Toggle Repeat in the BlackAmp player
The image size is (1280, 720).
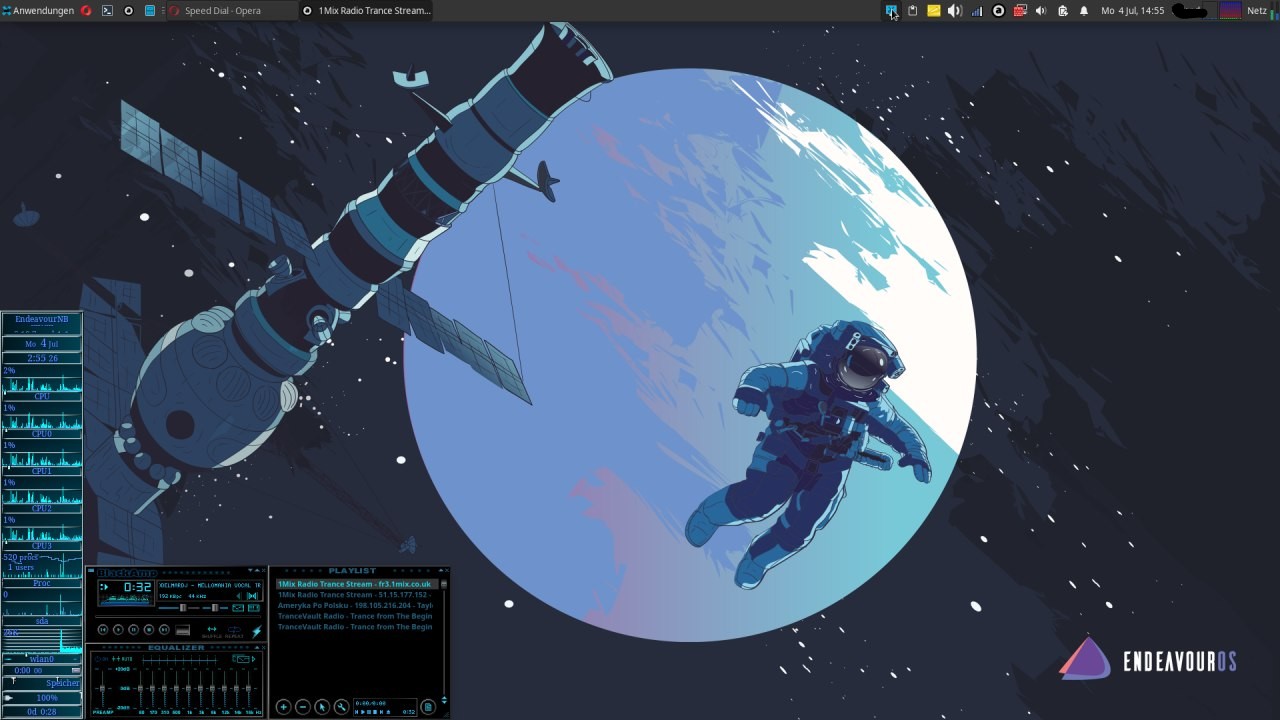tap(234, 631)
